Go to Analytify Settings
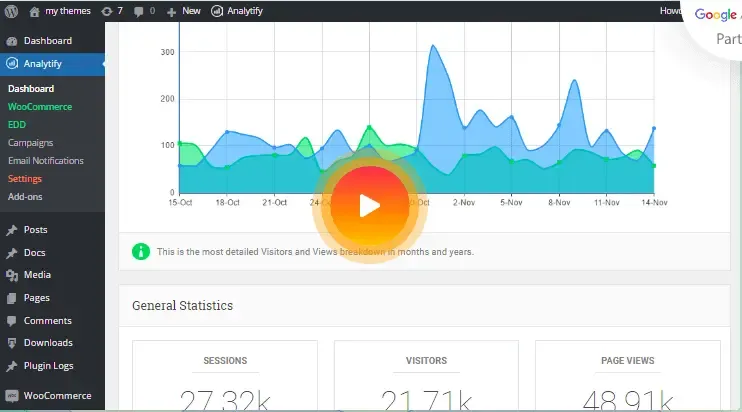 [x=25, y=179]
